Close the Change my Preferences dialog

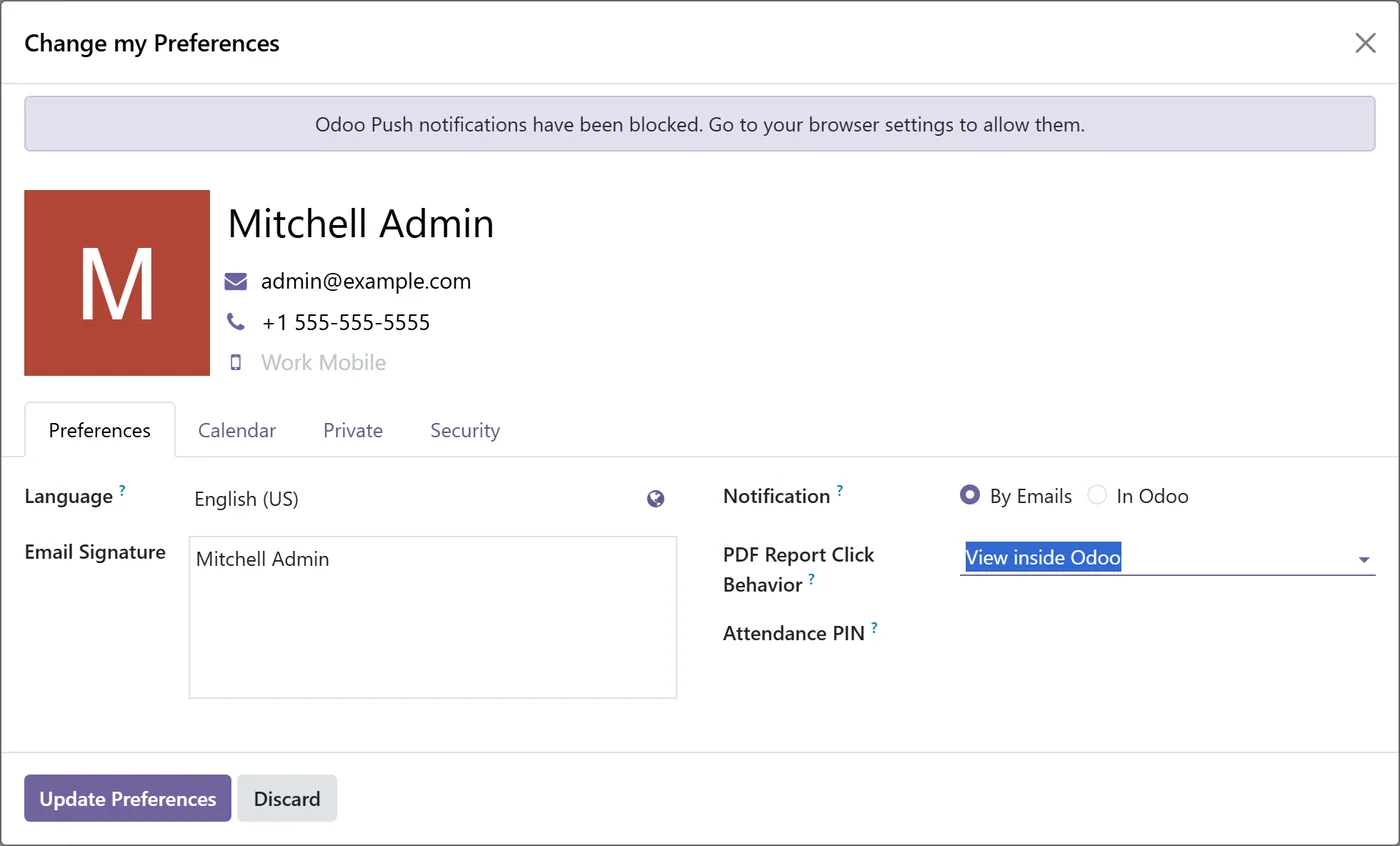tap(1365, 43)
